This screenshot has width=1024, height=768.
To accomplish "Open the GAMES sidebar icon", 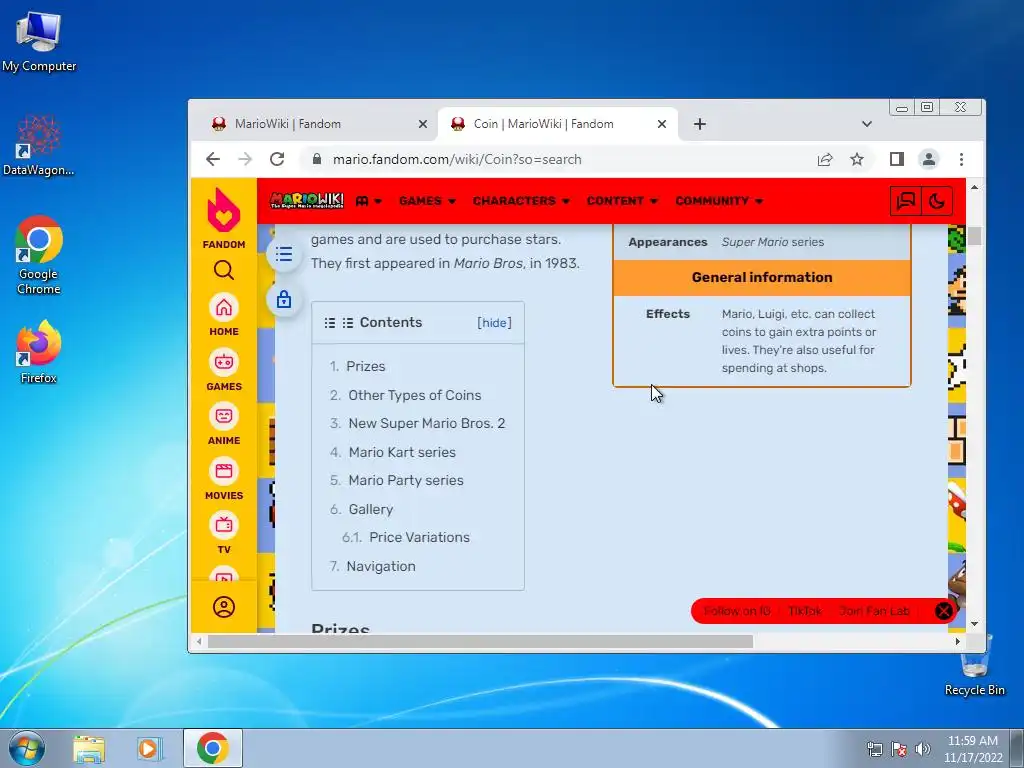I will tap(223, 370).
